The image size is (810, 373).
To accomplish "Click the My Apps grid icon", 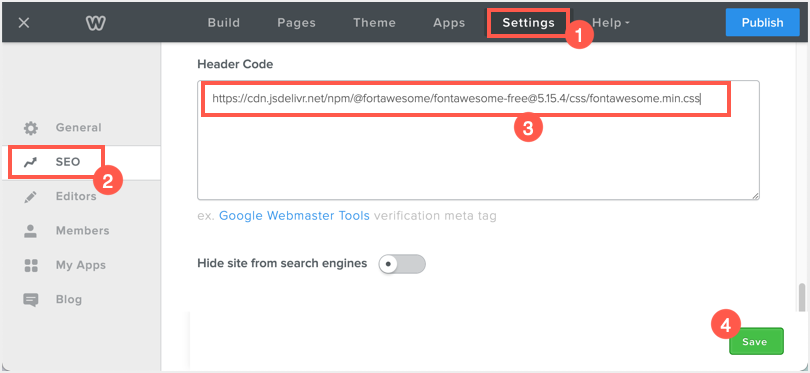I will click(31, 266).
